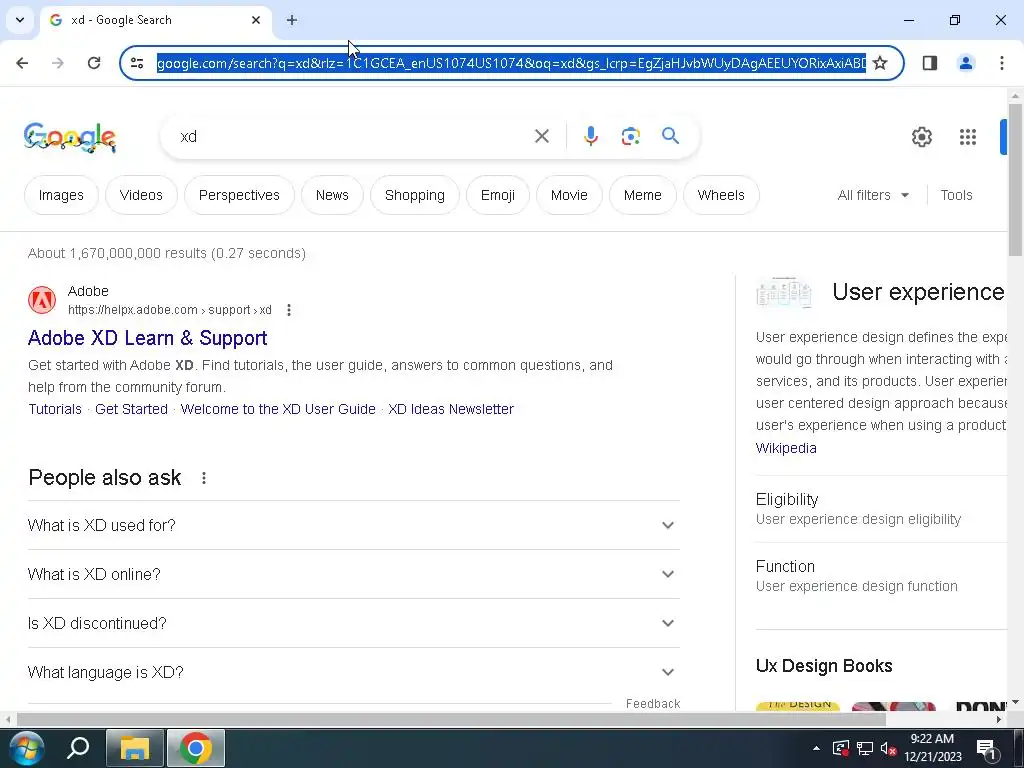Image resolution: width=1024 pixels, height=768 pixels.
Task: Clear the search box with the X
Action: pyautogui.click(x=542, y=136)
